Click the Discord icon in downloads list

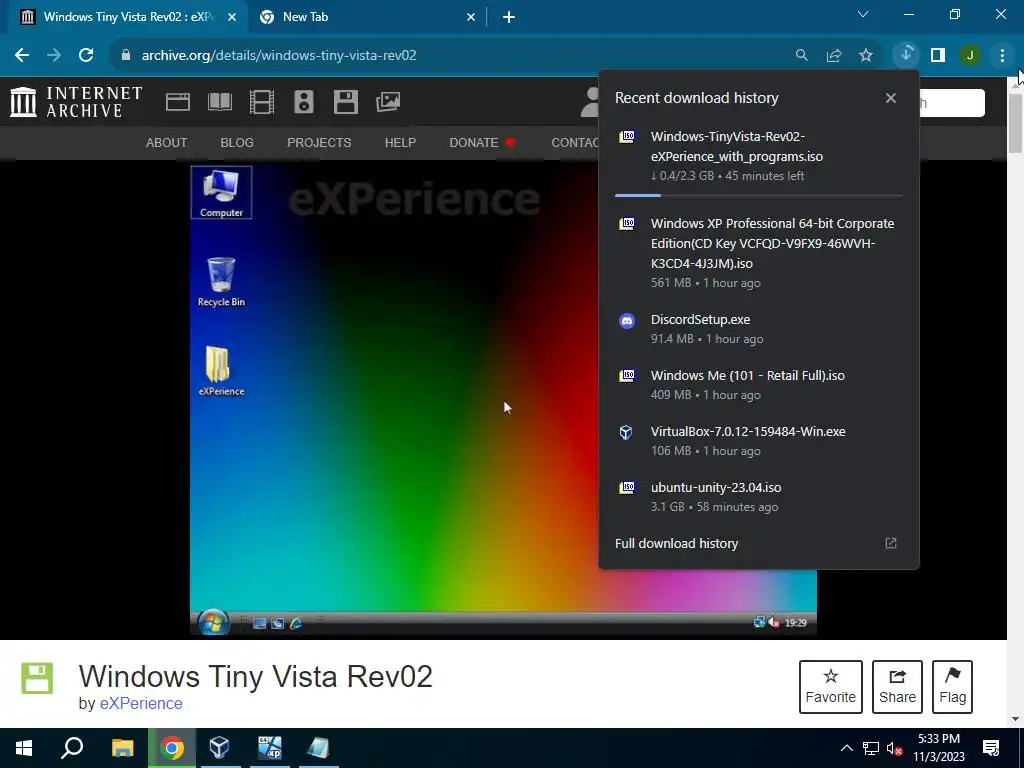point(627,321)
